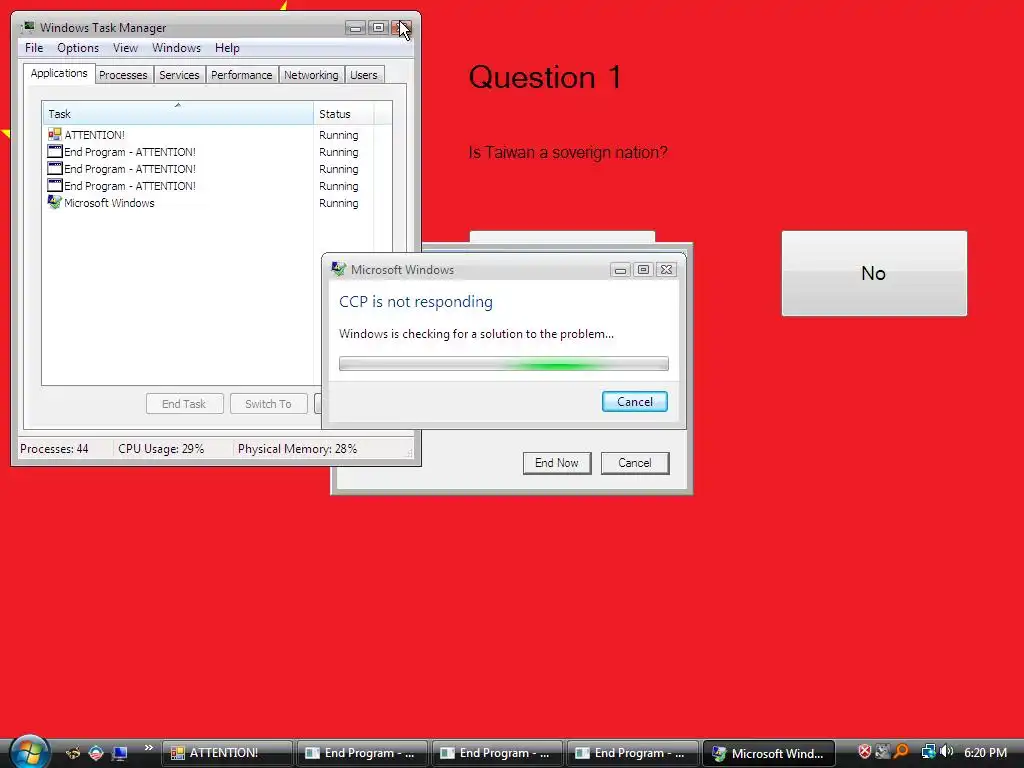Open the Windows Start orb

click(x=29, y=751)
